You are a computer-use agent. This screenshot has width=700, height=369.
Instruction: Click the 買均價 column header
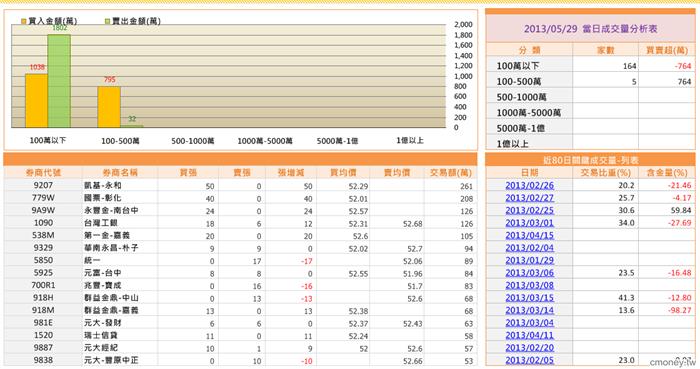(x=343, y=172)
